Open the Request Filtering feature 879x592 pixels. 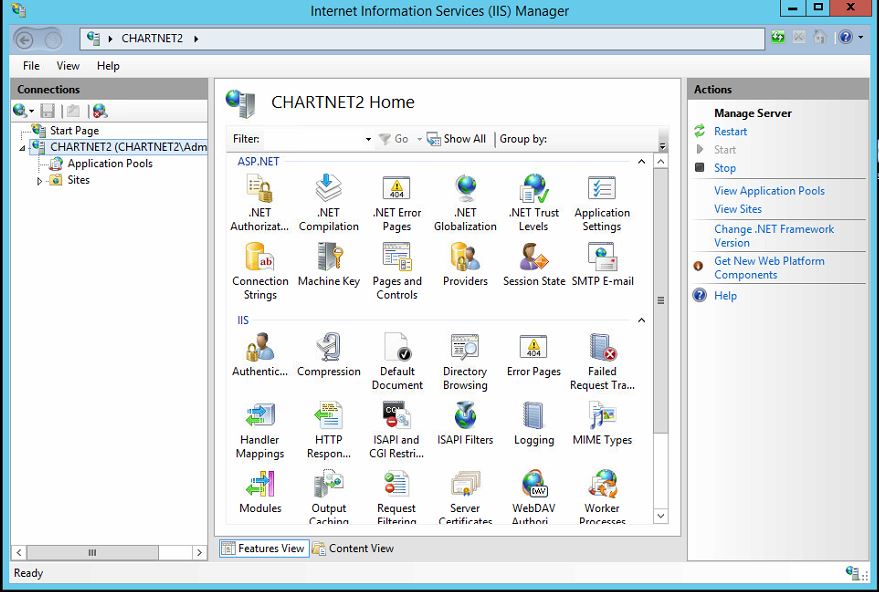[x=397, y=497]
